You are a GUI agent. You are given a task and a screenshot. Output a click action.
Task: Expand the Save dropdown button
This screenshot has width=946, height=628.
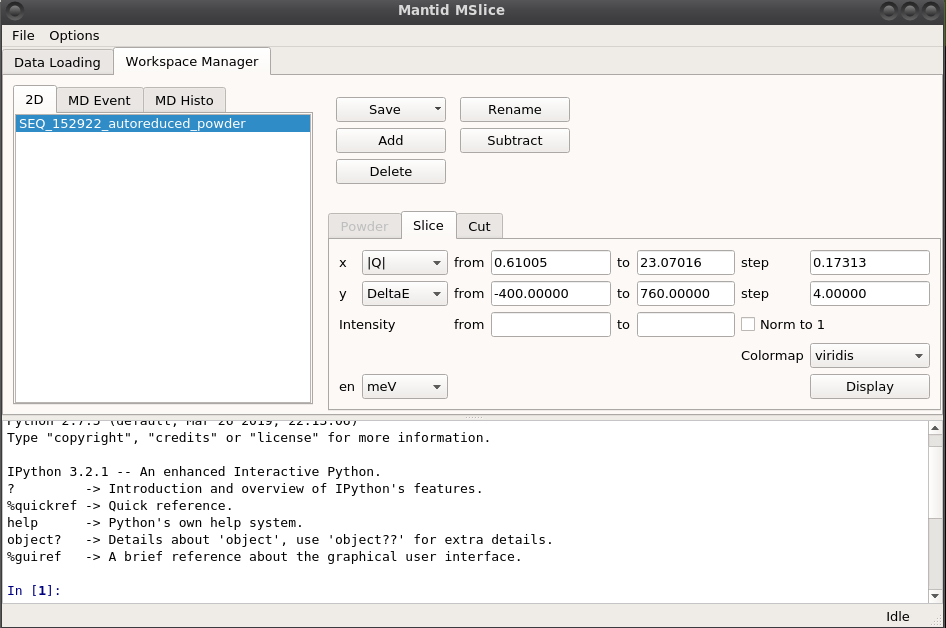pos(437,110)
